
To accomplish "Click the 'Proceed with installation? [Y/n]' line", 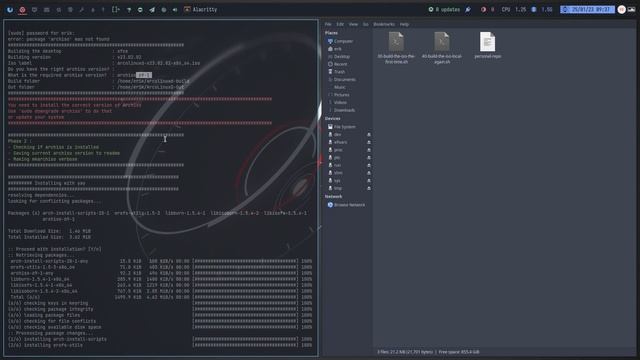I will pos(55,249).
